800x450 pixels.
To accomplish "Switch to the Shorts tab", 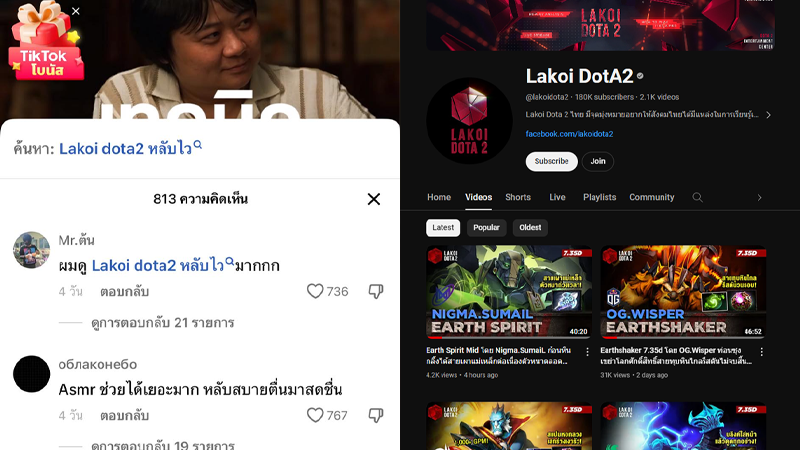I will click(x=518, y=197).
